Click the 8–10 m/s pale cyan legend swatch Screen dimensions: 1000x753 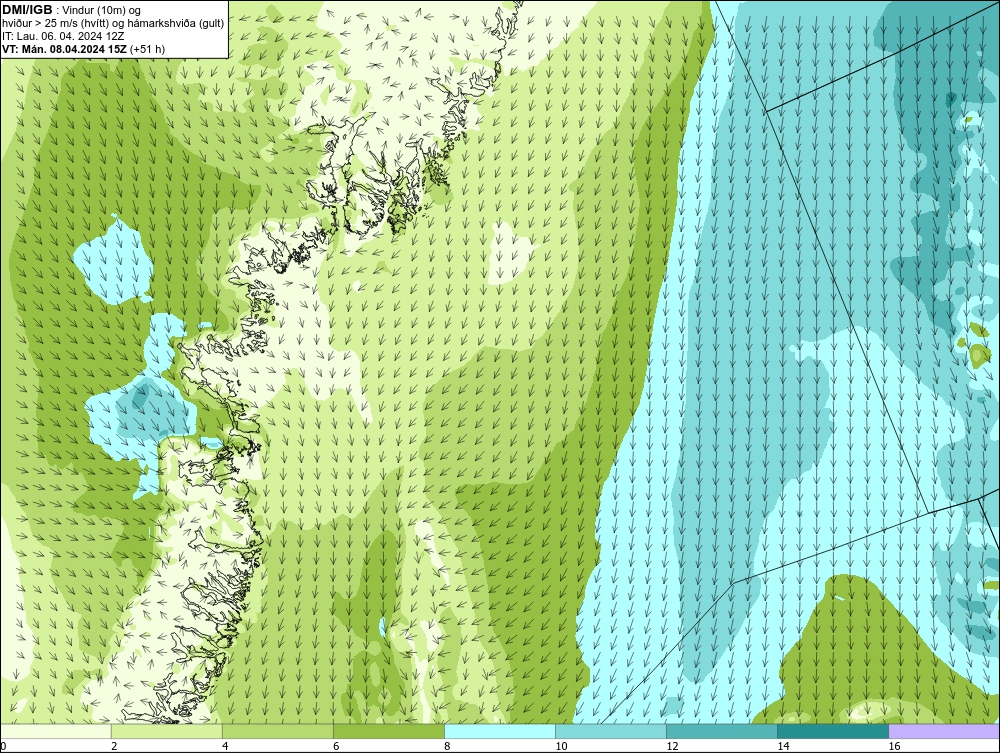500,731
